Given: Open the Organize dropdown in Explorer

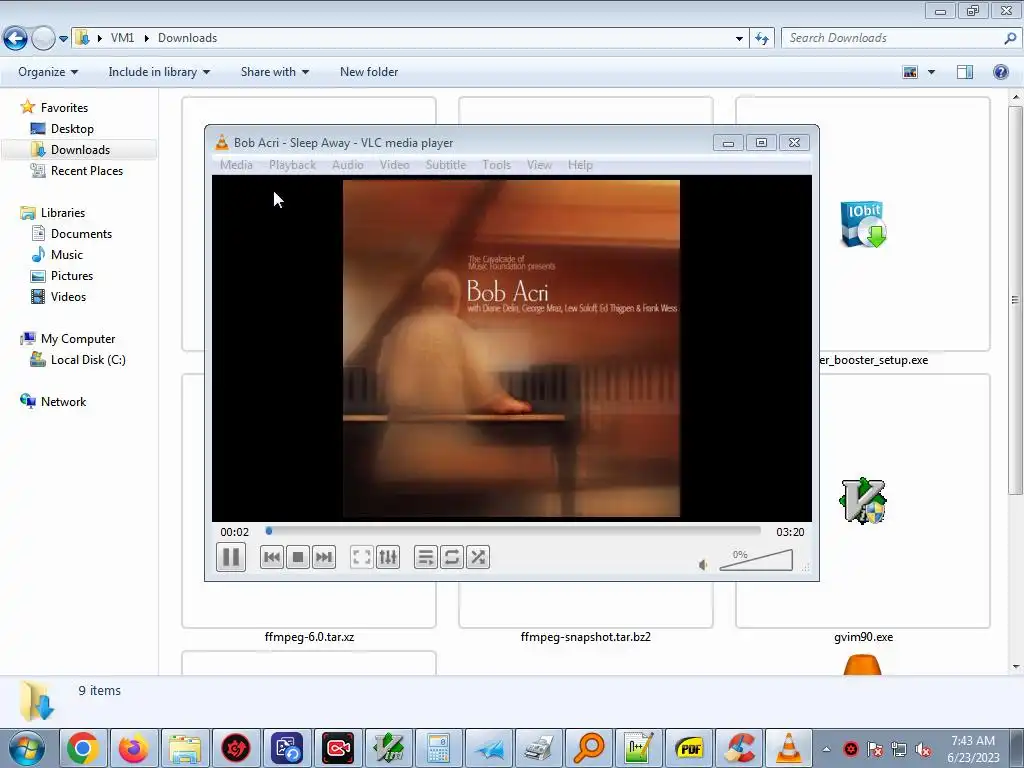Looking at the screenshot, I should pos(48,72).
